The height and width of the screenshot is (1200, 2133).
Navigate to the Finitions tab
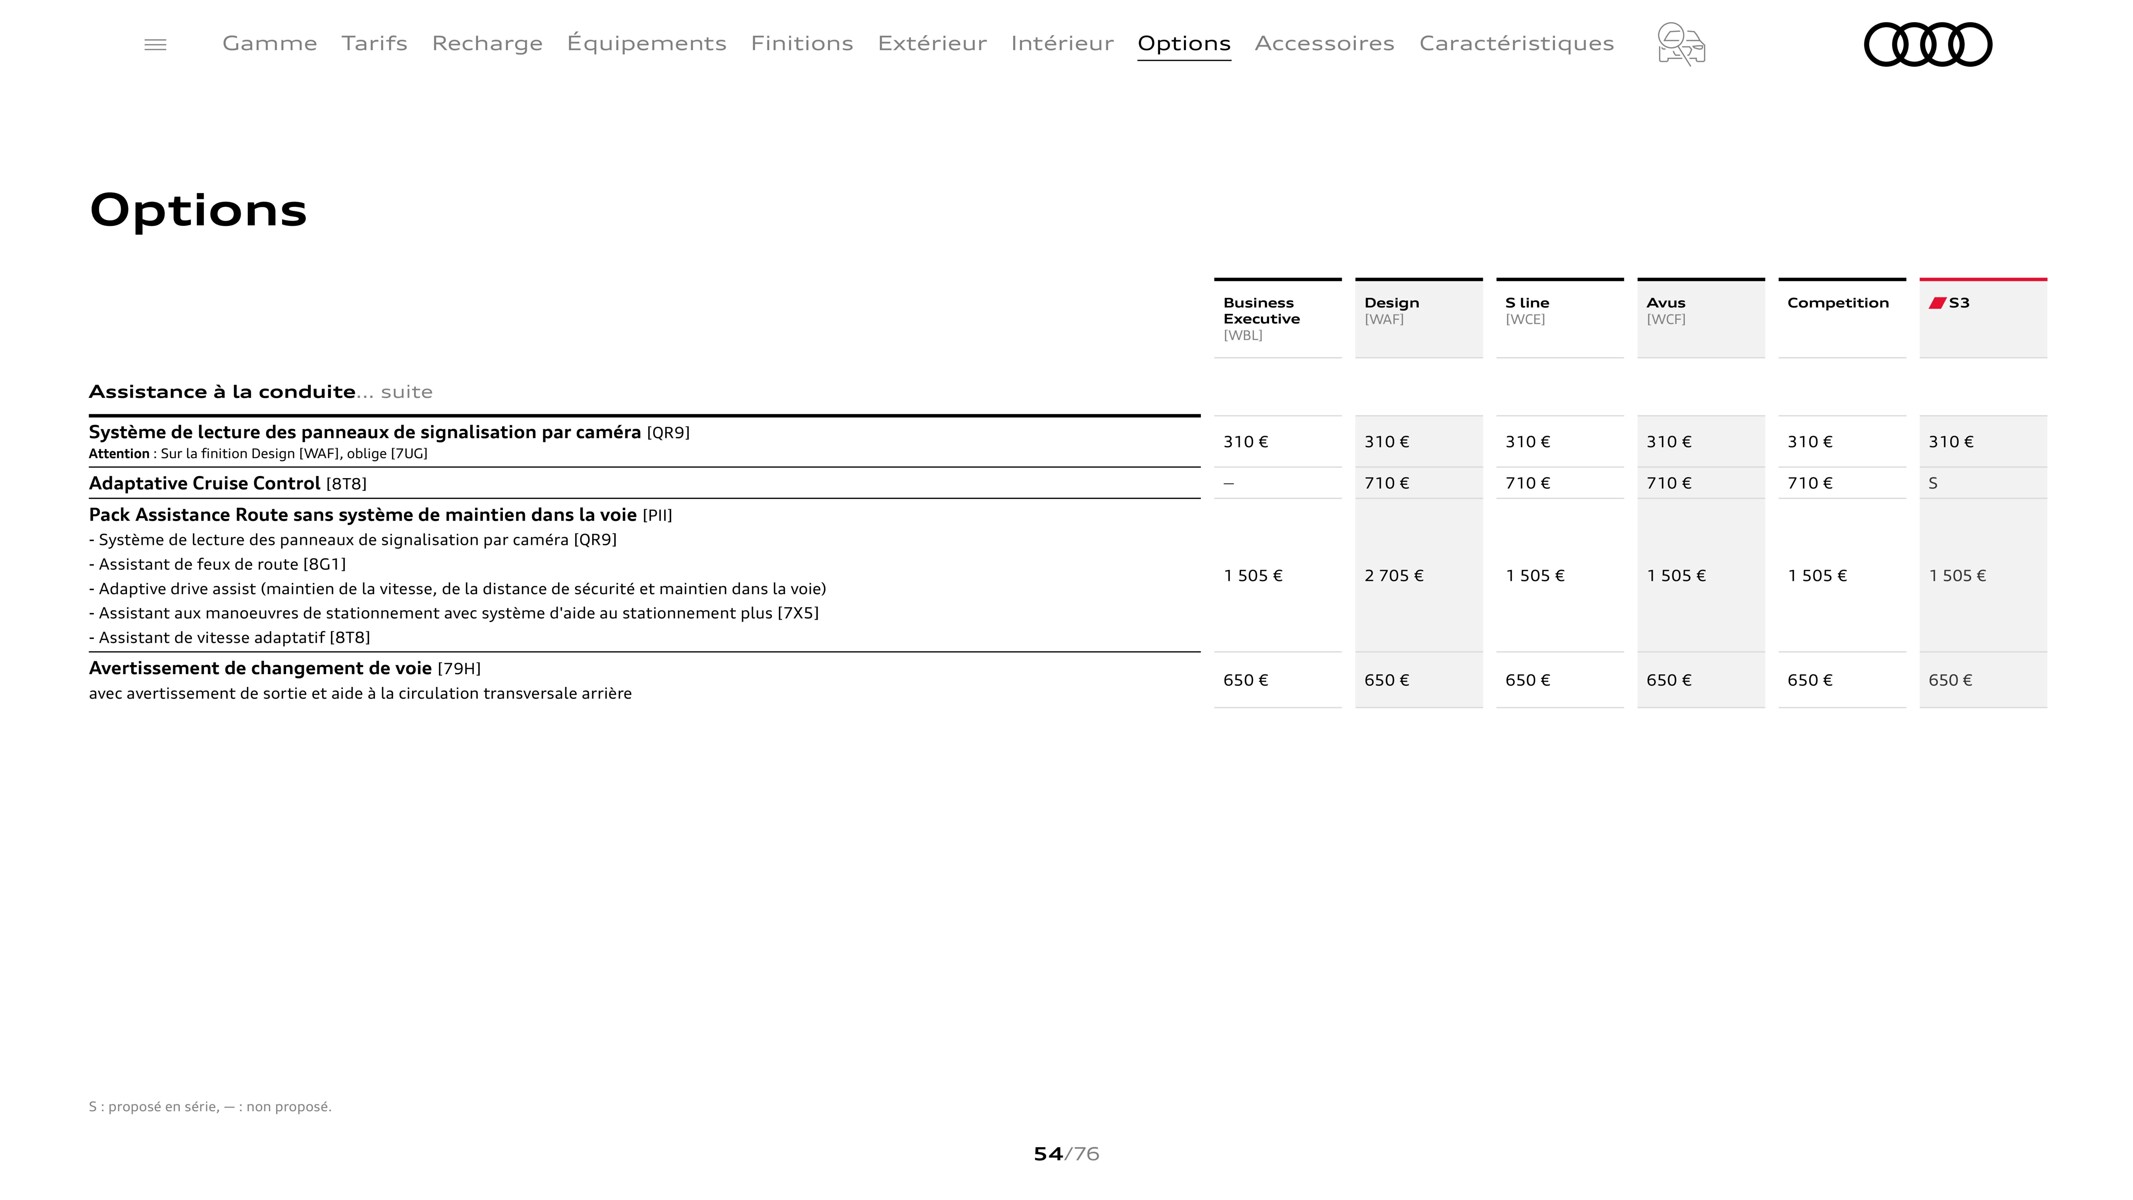tap(802, 43)
